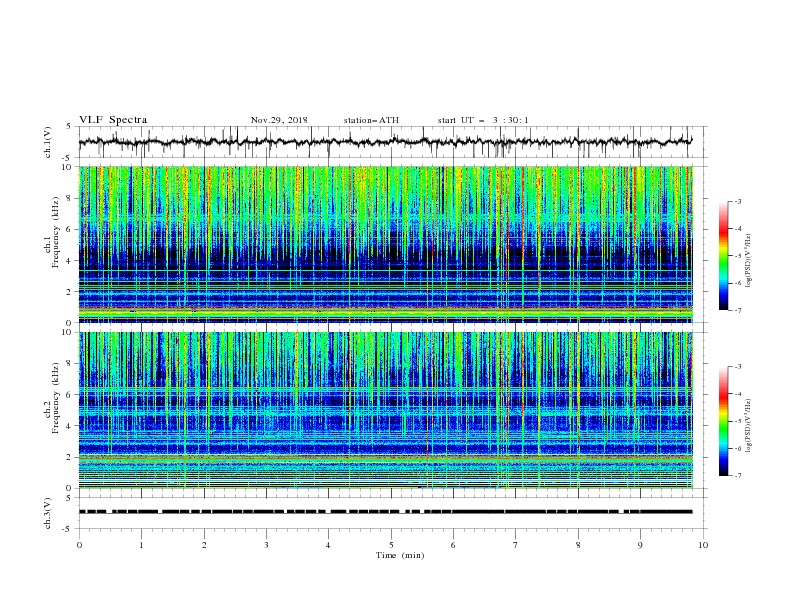This screenshot has width=792, height=612.
Task: Click the "ch.3(V)" axis label
Action: pos(48,513)
